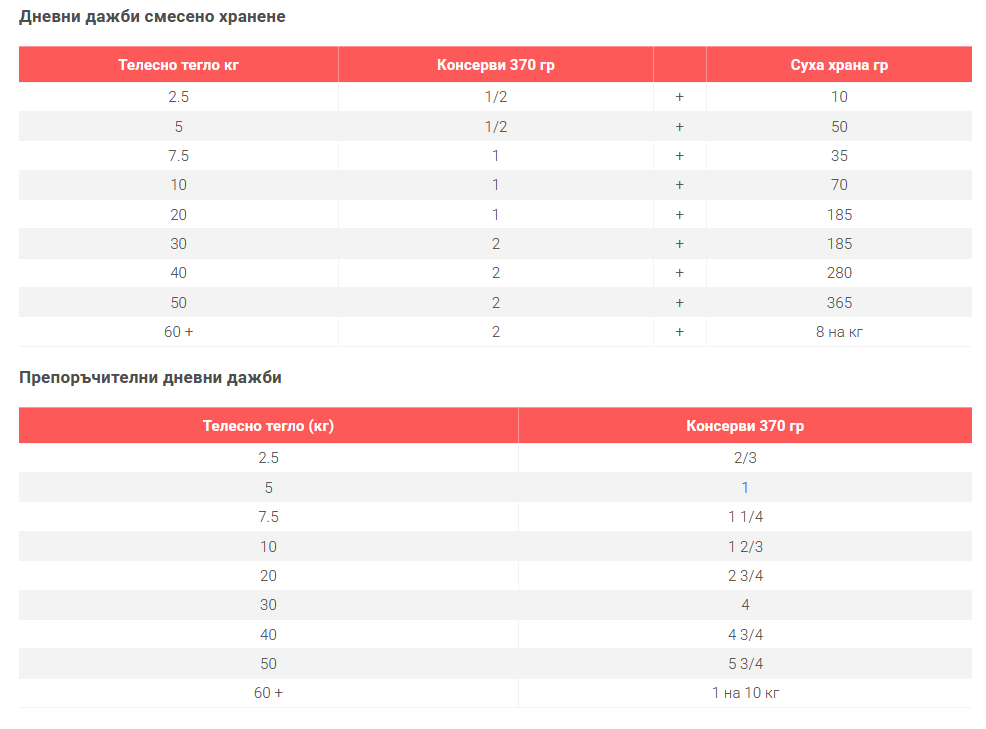Click the "Телесно тегло (кг)" column header
Viewport: 986px width, 729px height.
click(268, 426)
